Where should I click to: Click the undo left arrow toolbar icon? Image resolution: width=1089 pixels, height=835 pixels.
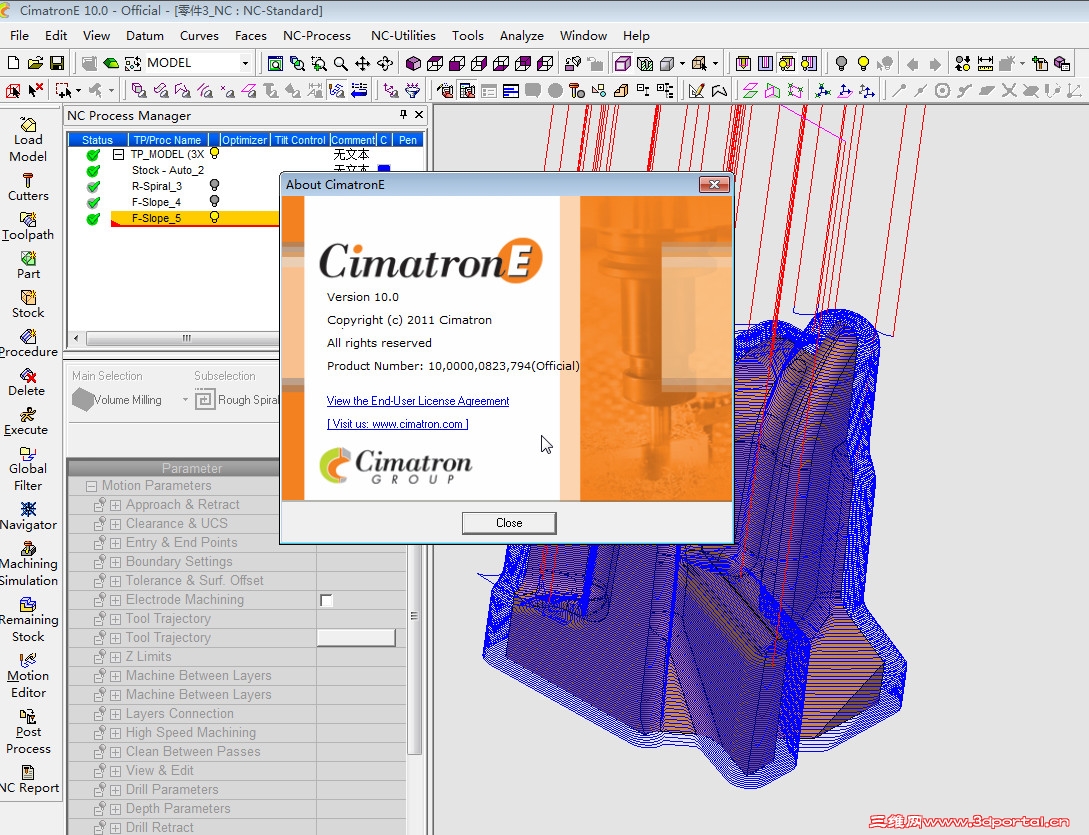[x=913, y=64]
